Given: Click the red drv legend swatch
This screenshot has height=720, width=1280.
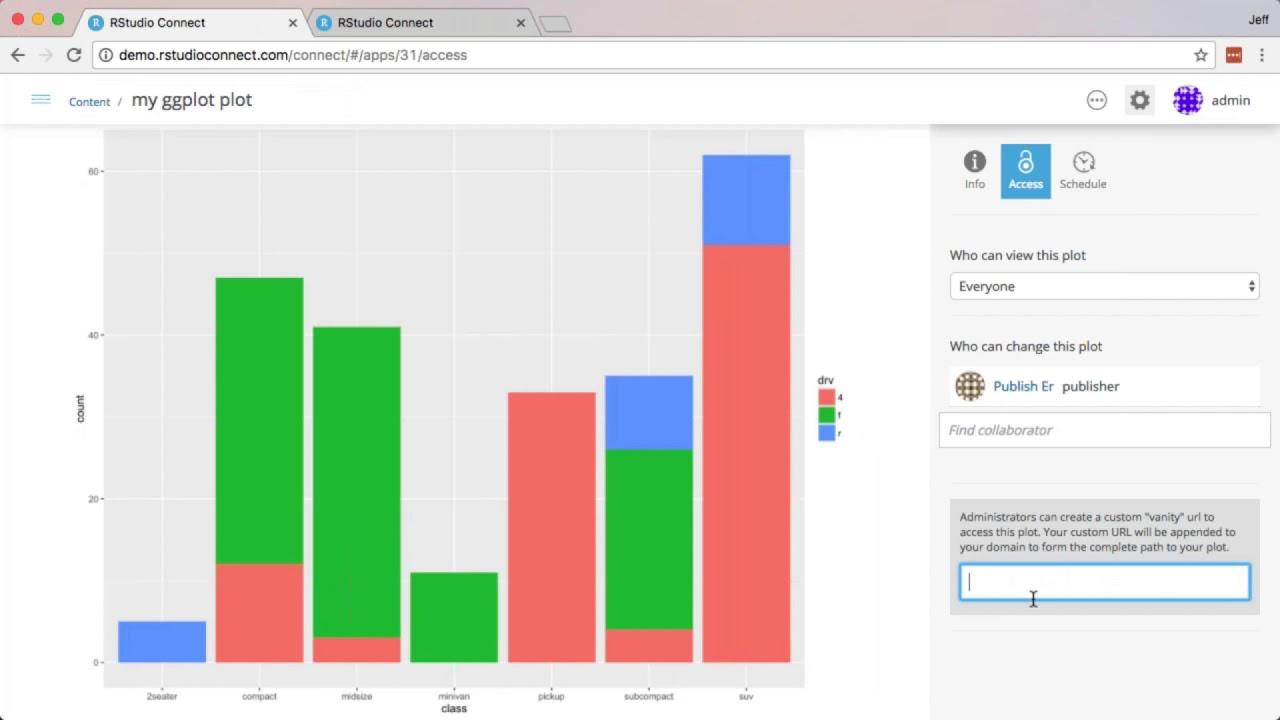Looking at the screenshot, I should pyautogui.click(x=827, y=397).
